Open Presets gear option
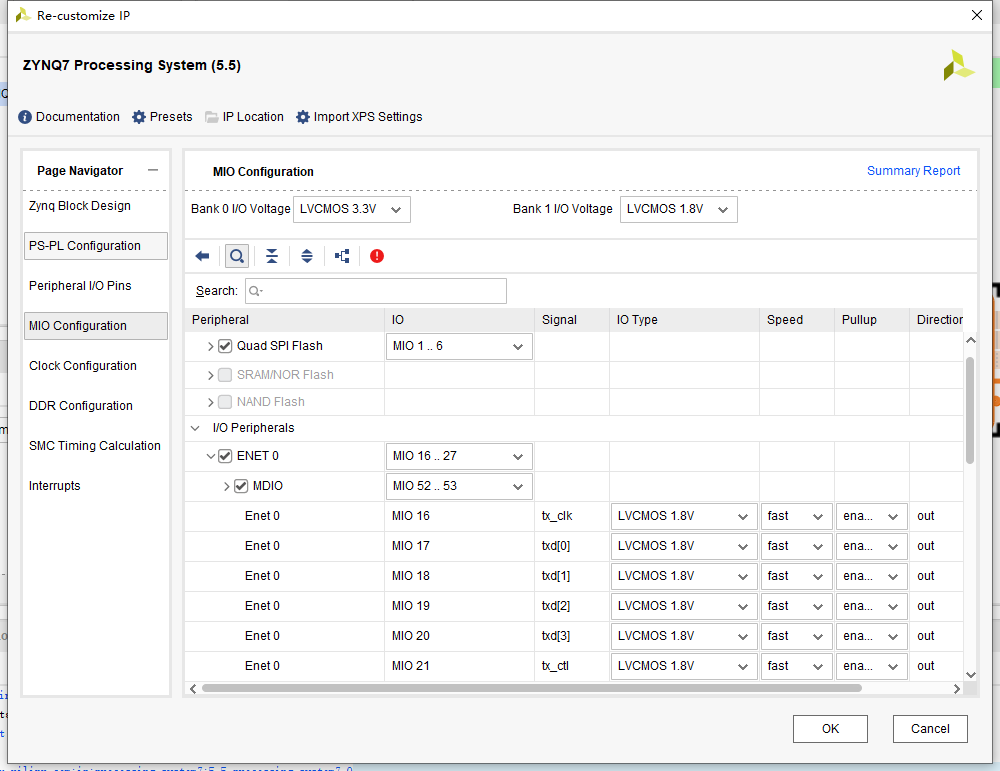Viewport: 1000px width, 771px height. point(162,117)
